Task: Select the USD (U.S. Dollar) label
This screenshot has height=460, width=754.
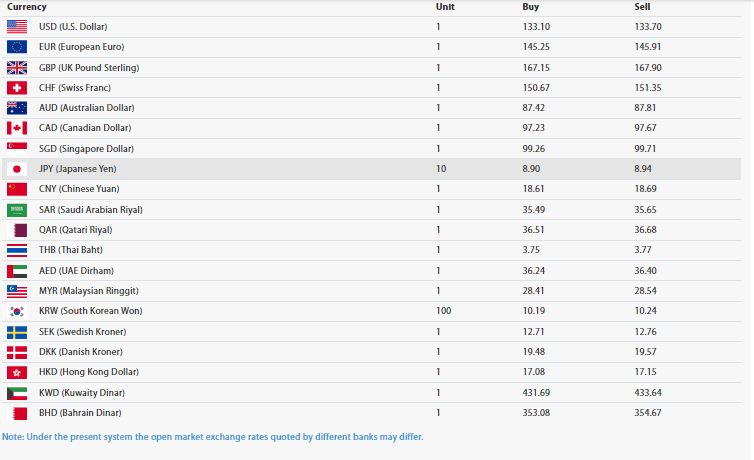Action: click(73, 26)
